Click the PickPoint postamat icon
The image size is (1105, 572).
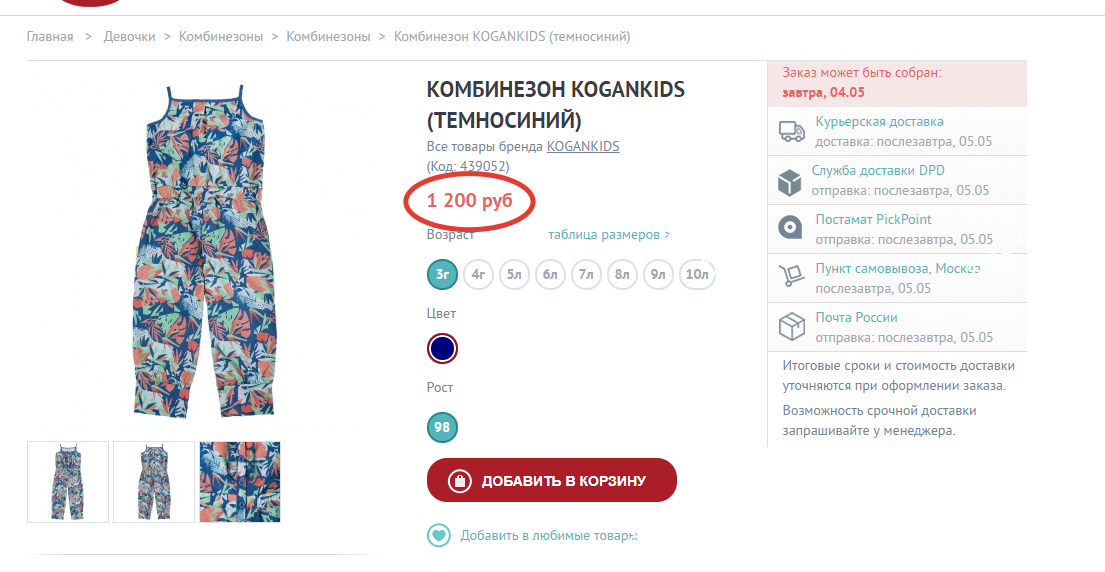(x=790, y=228)
